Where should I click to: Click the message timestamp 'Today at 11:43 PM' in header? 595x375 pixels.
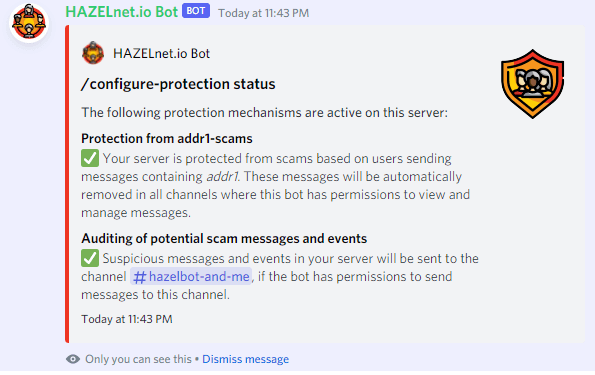pyautogui.click(x=263, y=13)
